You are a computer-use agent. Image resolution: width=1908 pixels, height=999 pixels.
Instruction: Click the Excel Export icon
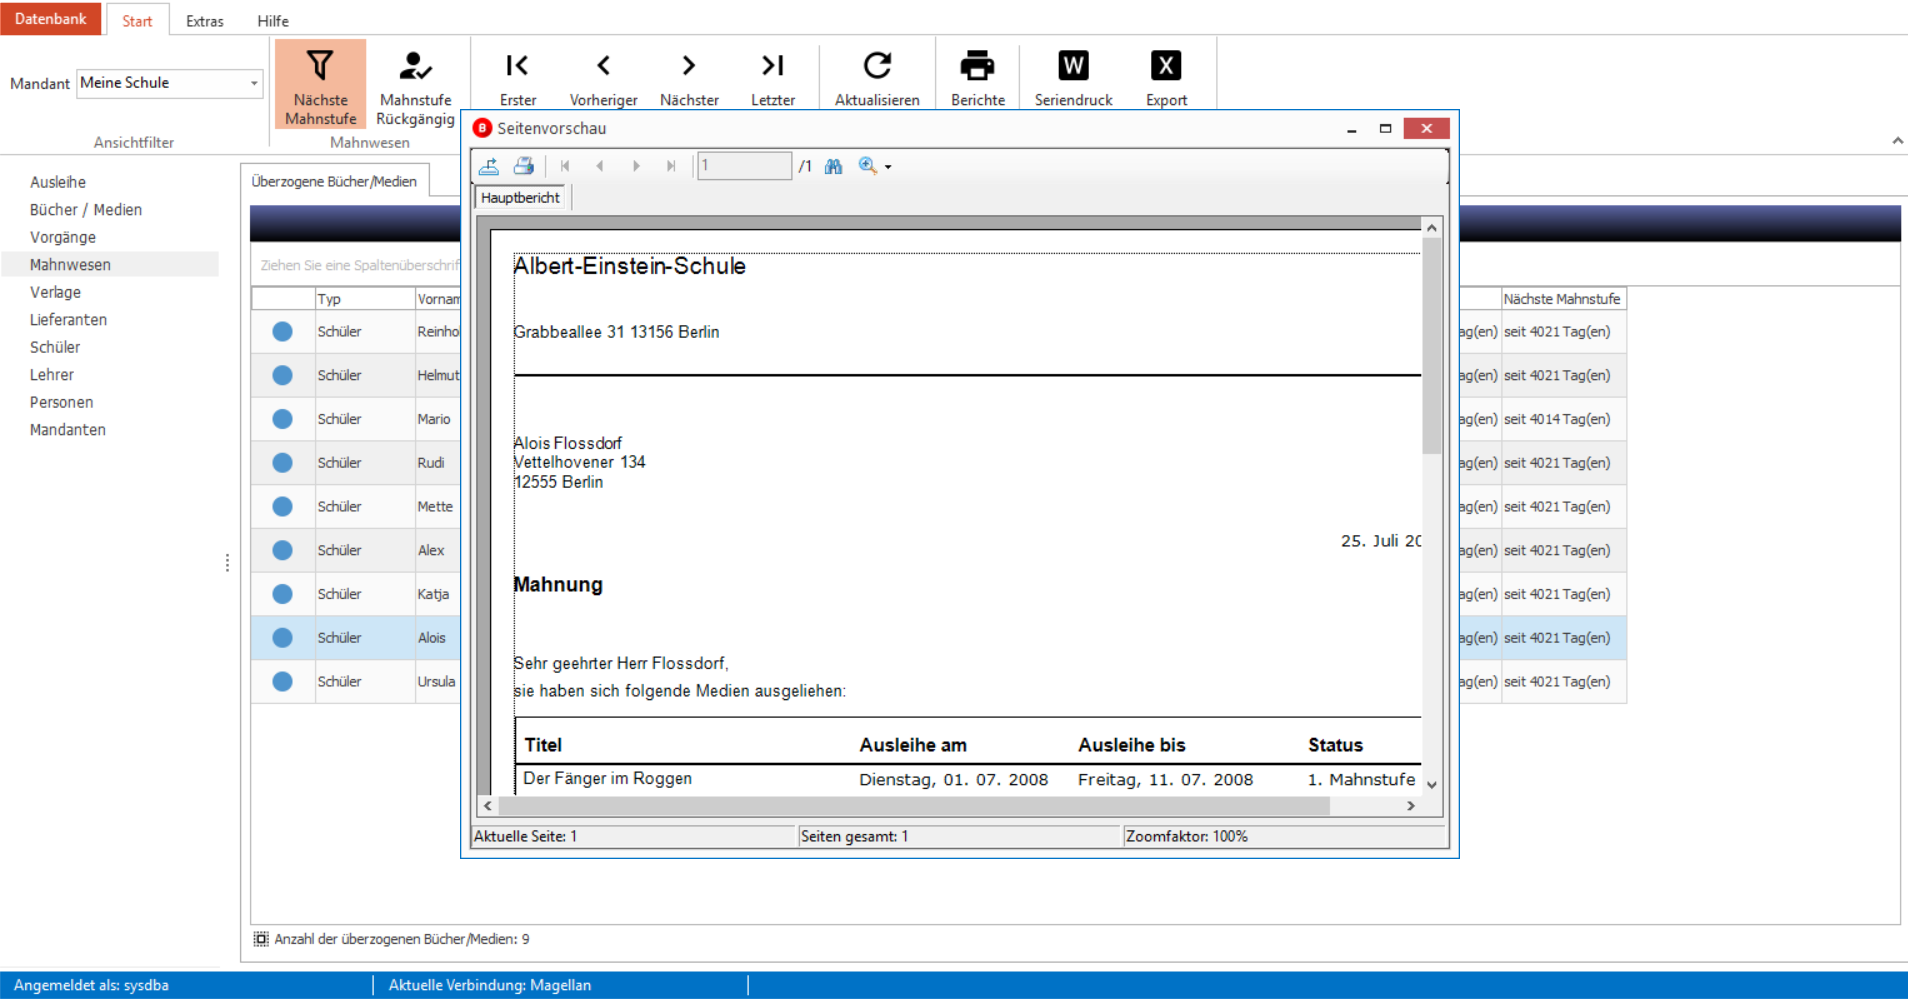[x=1166, y=66]
